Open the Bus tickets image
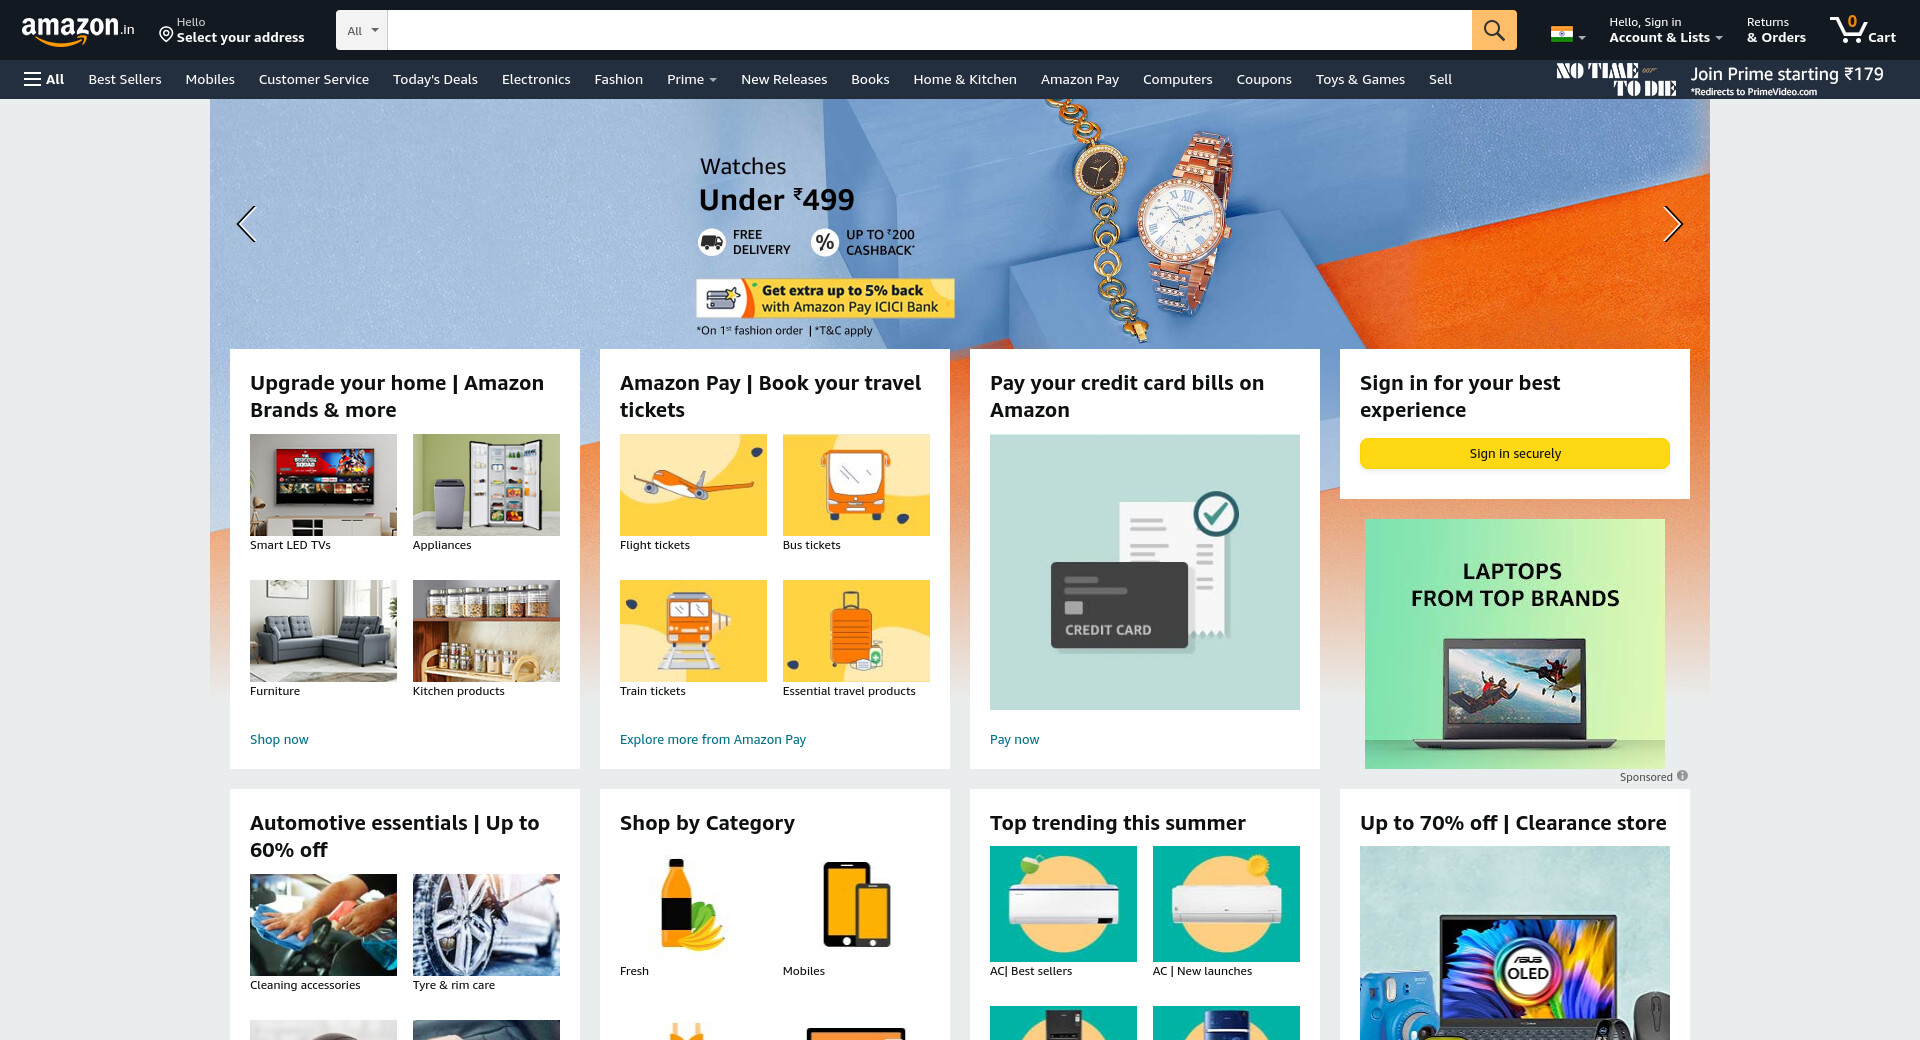This screenshot has height=1040, width=1920. tap(856, 485)
